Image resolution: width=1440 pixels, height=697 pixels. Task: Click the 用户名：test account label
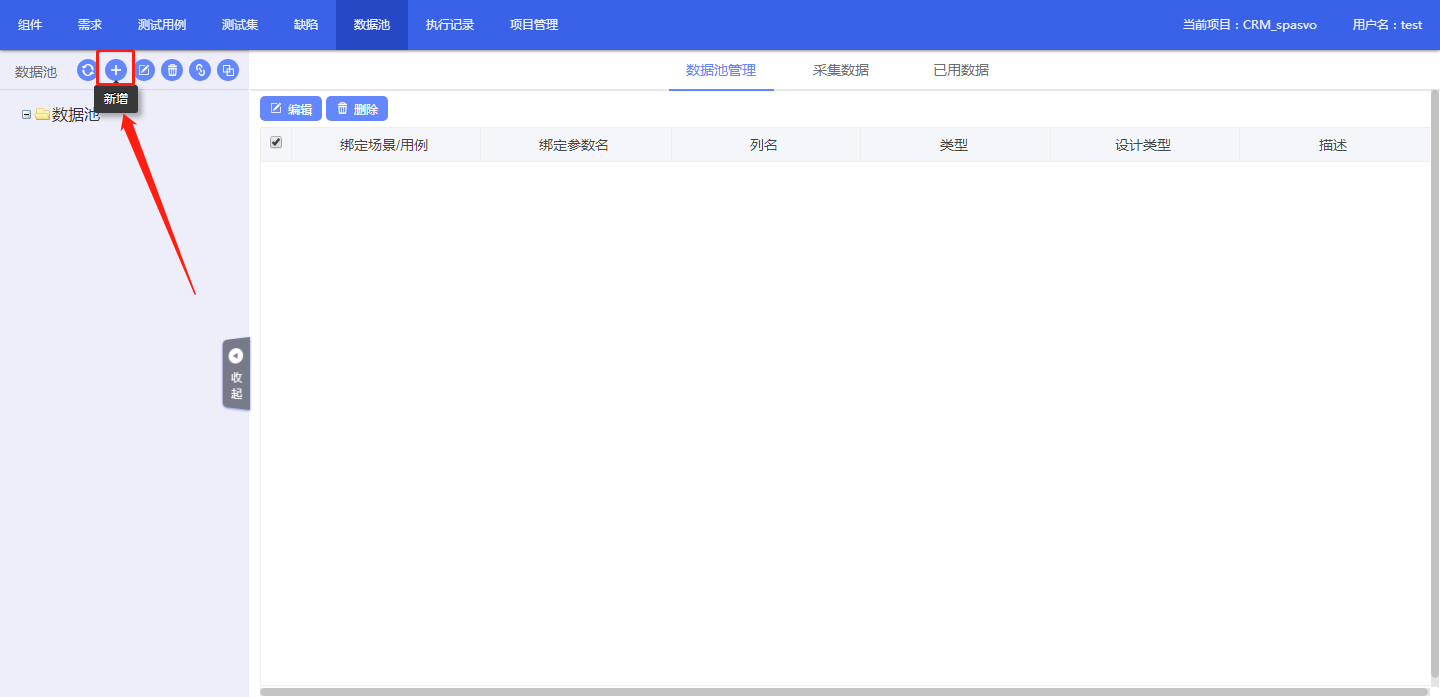(1386, 25)
